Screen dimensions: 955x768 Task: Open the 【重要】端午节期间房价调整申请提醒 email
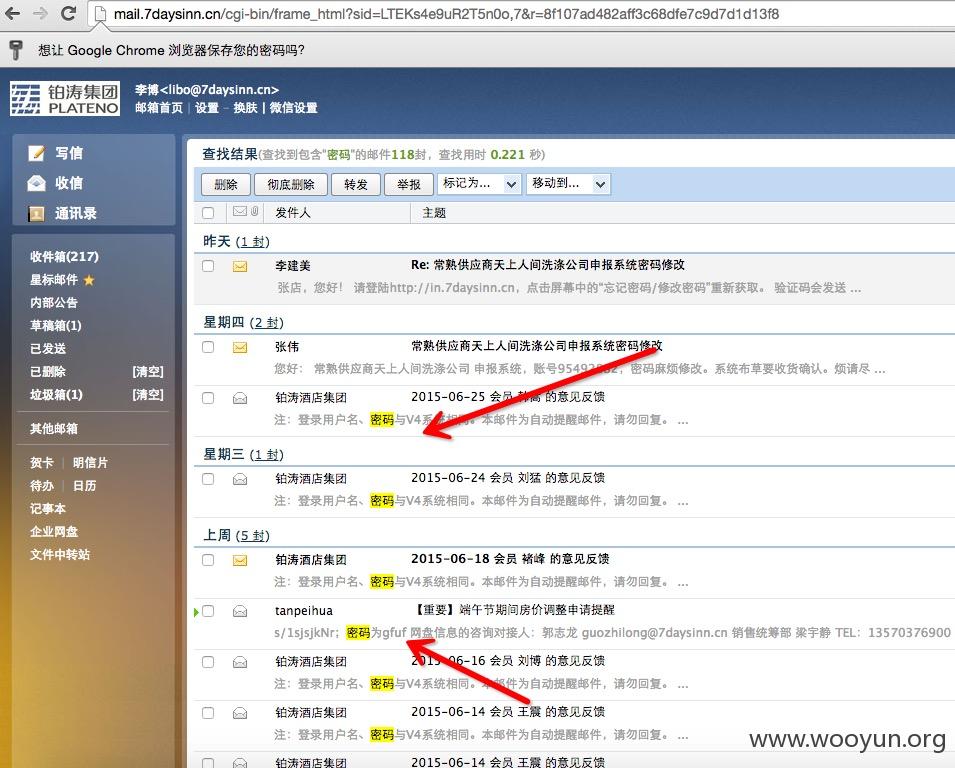pyautogui.click(x=515, y=610)
